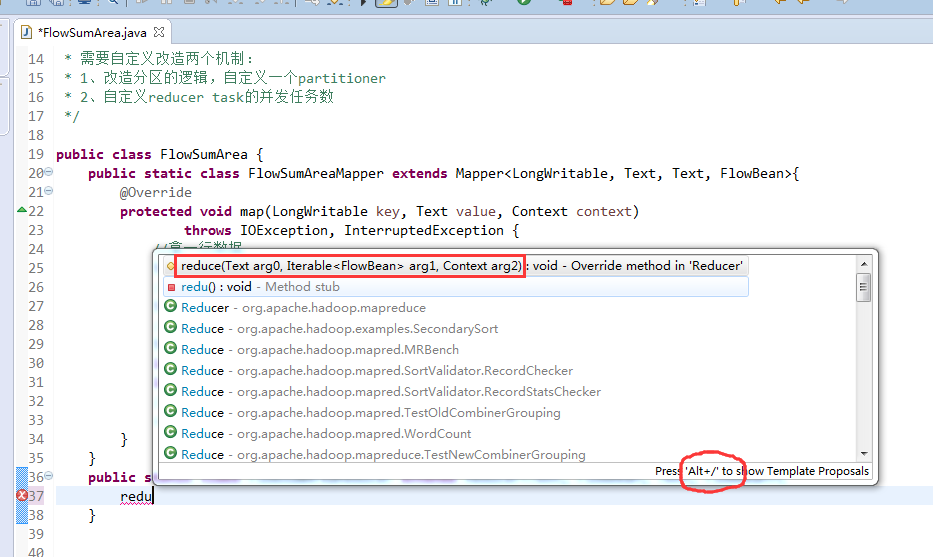Click the 'map' method name on line 22
The height and width of the screenshot is (557, 933).
[252, 211]
